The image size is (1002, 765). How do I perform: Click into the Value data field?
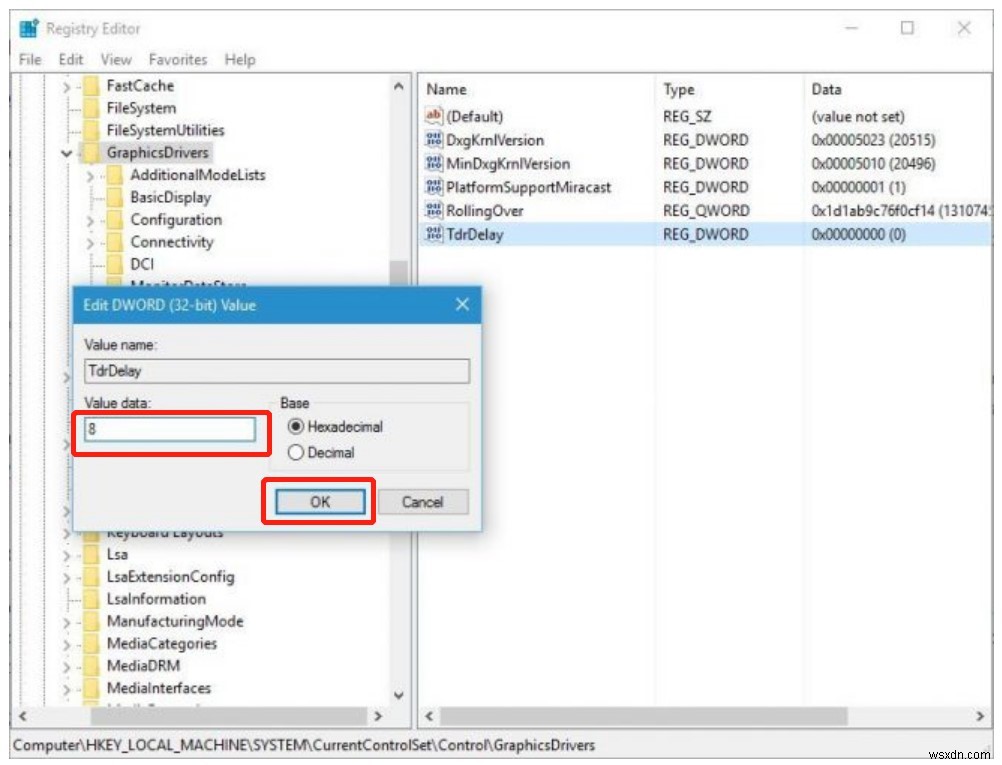169,429
